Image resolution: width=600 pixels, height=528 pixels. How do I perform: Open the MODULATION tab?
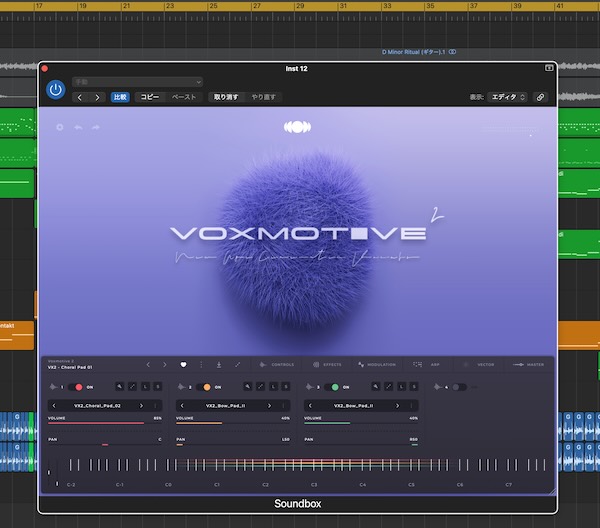point(377,365)
